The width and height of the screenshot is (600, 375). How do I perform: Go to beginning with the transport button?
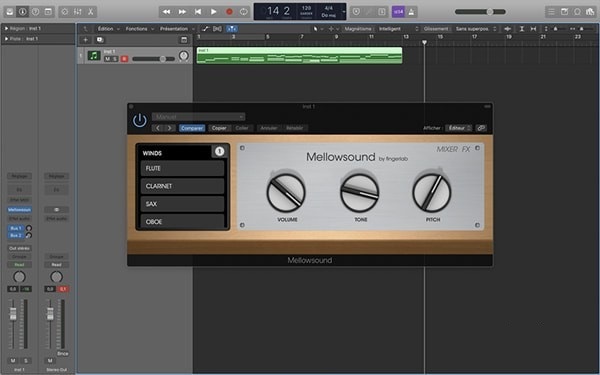point(198,12)
